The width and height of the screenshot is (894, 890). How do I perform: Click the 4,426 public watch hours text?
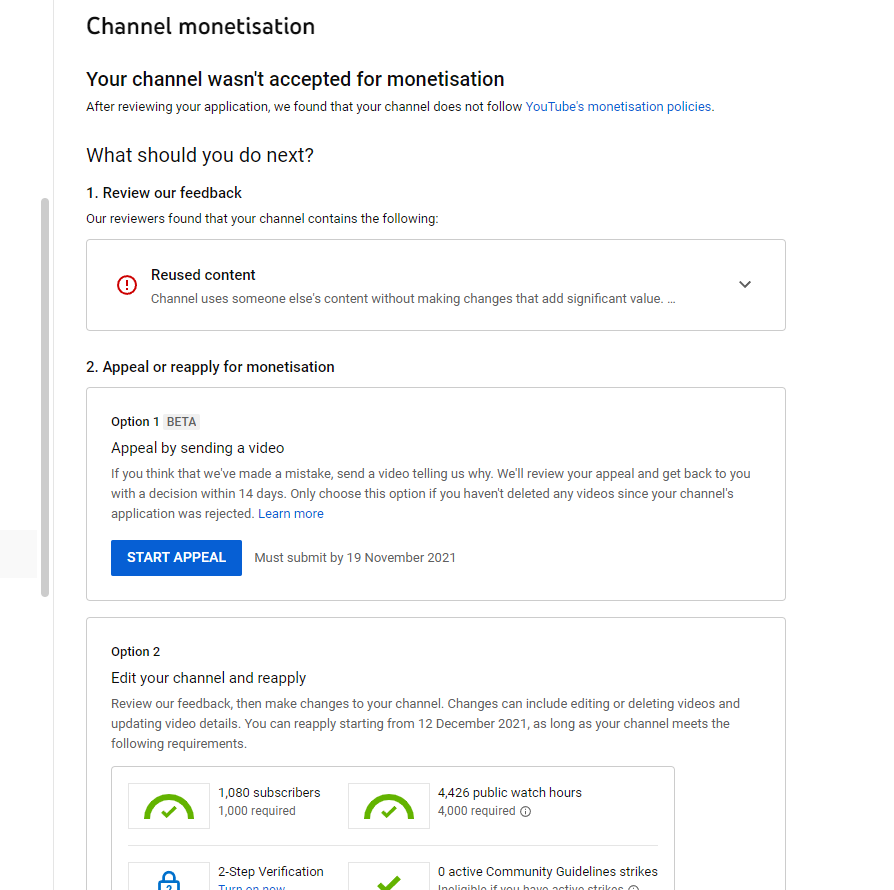click(509, 793)
